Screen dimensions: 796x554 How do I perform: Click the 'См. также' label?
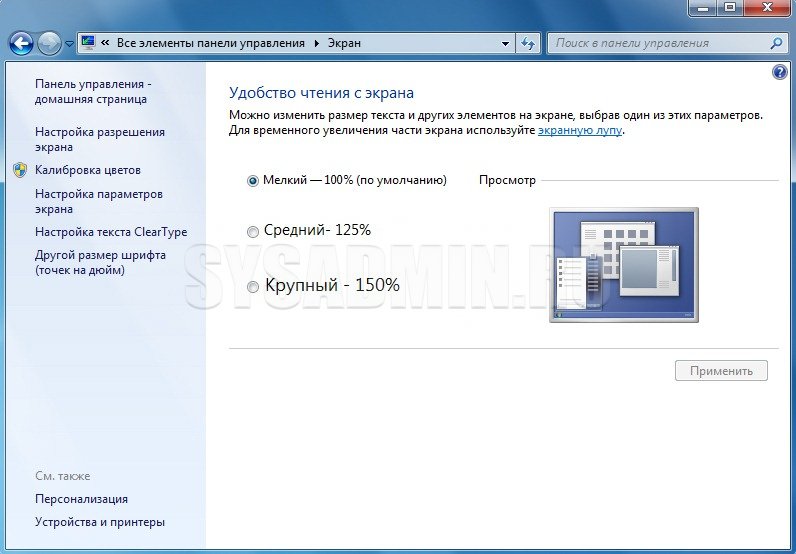tap(62, 476)
